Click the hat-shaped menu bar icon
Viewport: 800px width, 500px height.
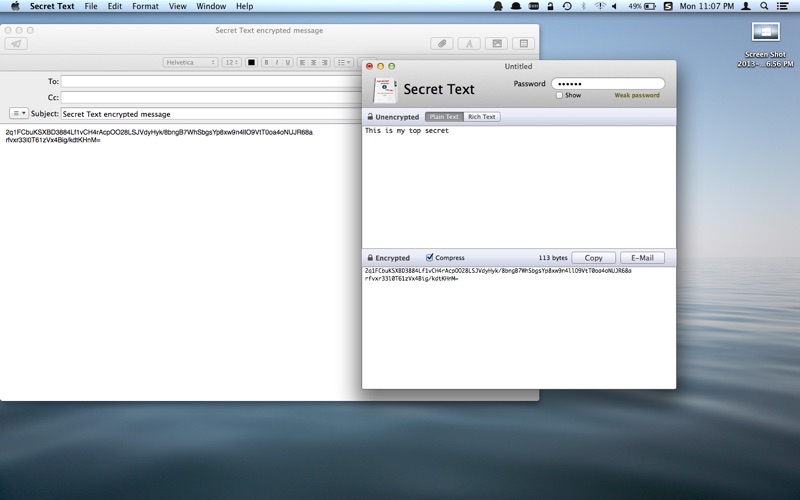(x=516, y=6)
